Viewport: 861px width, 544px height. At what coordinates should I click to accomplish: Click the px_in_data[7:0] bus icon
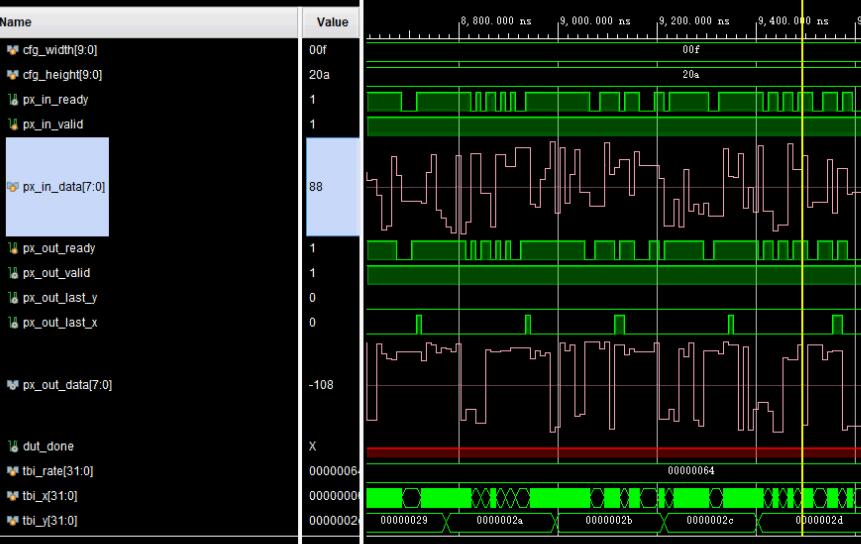[13, 187]
